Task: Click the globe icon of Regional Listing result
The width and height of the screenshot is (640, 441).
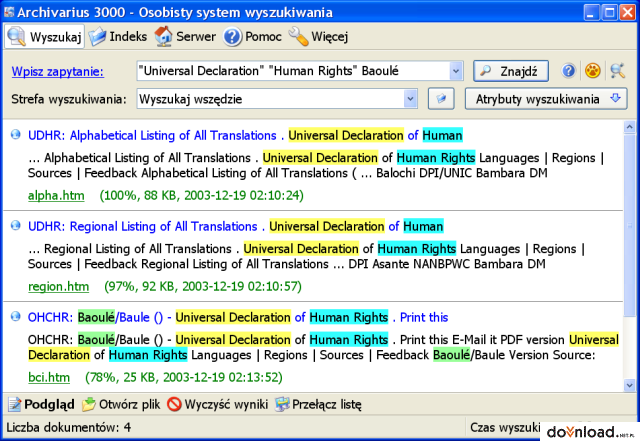Action: pyautogui.click(x=16, y=225)
